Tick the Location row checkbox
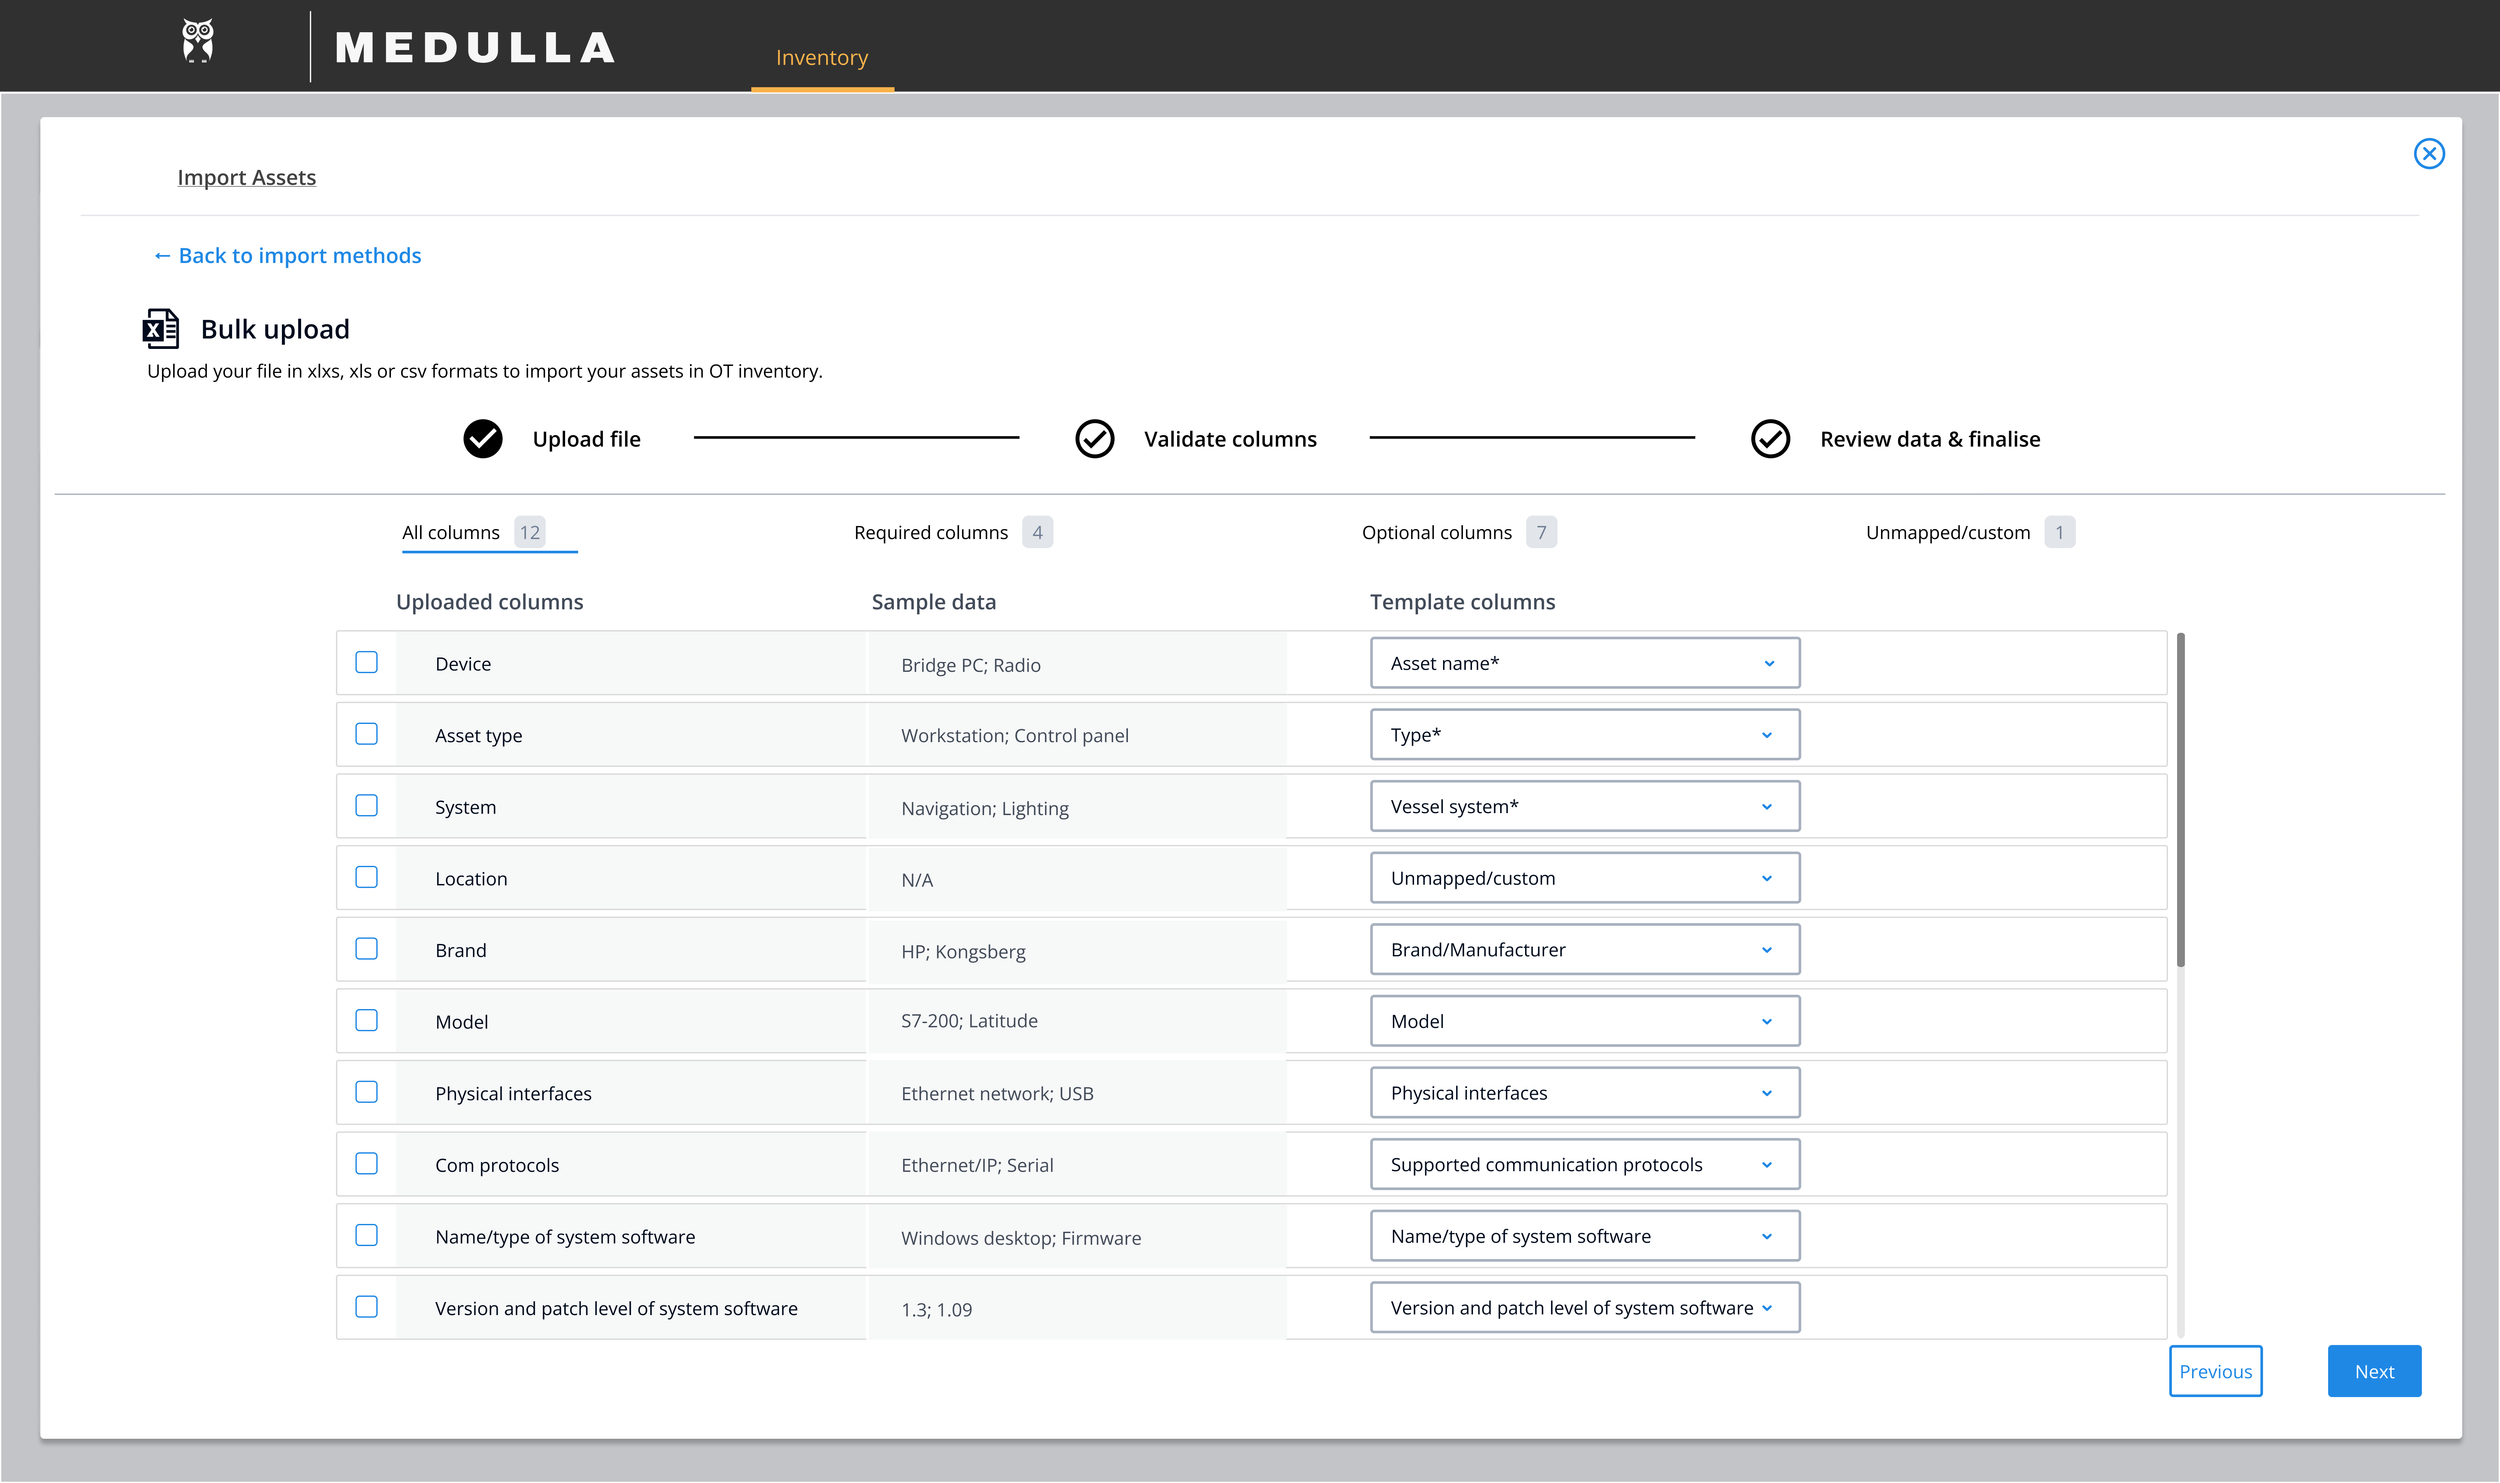 click(x=367, y=877)
